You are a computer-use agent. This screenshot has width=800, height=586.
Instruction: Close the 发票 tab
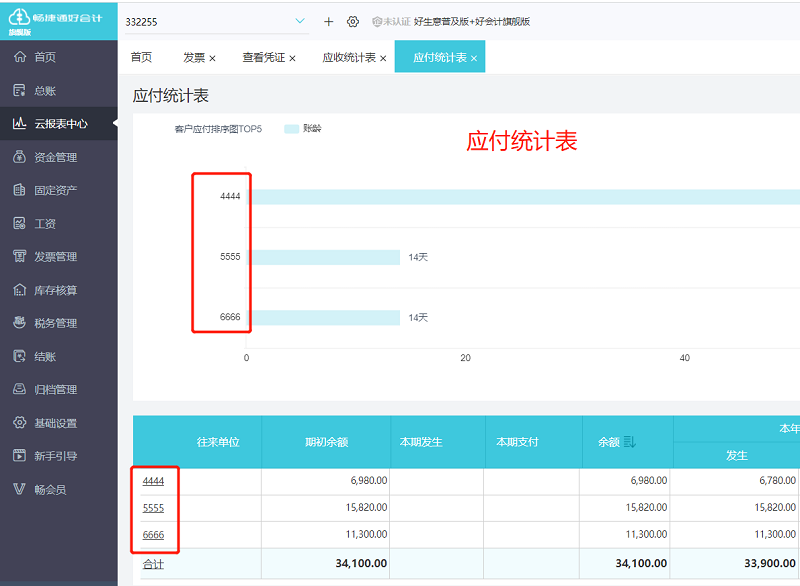click(212, 58)
